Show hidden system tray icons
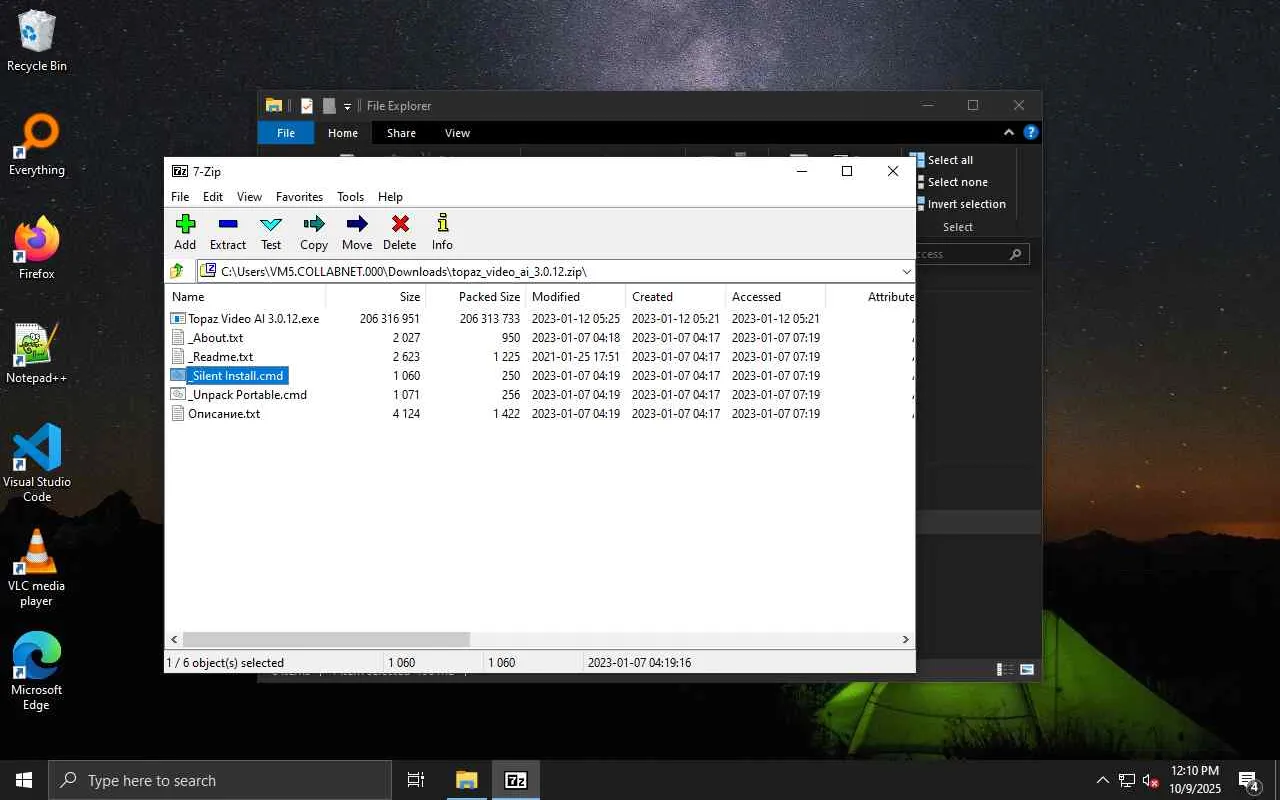 coord(1103,780)
